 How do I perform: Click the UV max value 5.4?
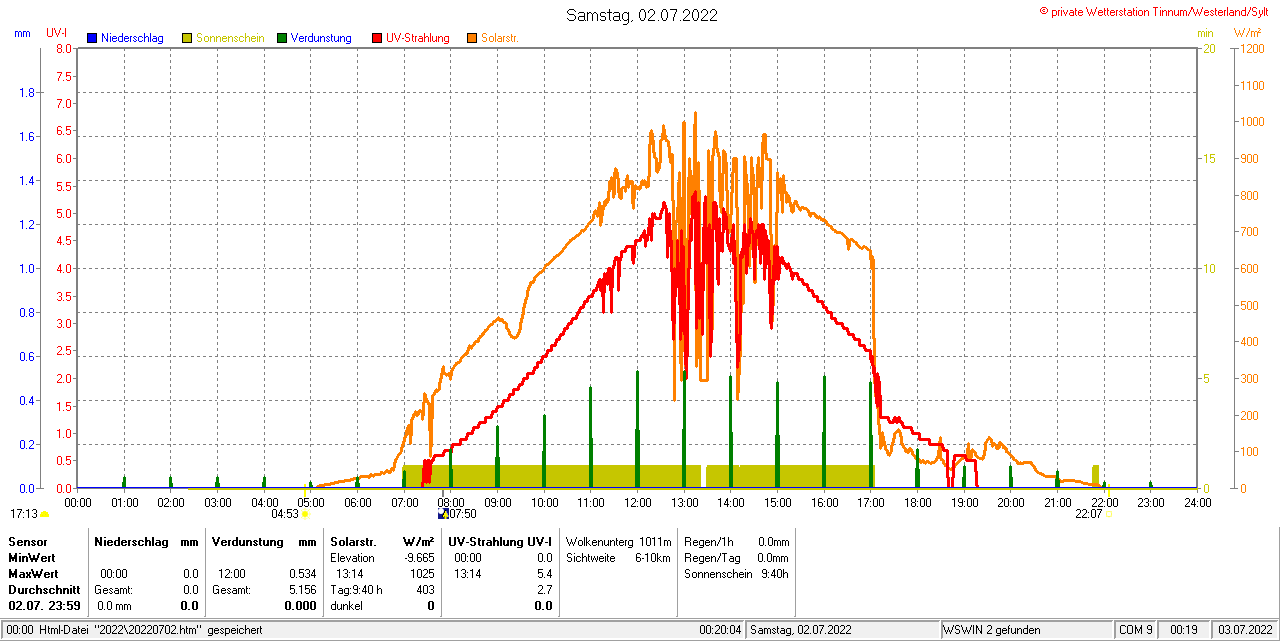tap(544, 573)
